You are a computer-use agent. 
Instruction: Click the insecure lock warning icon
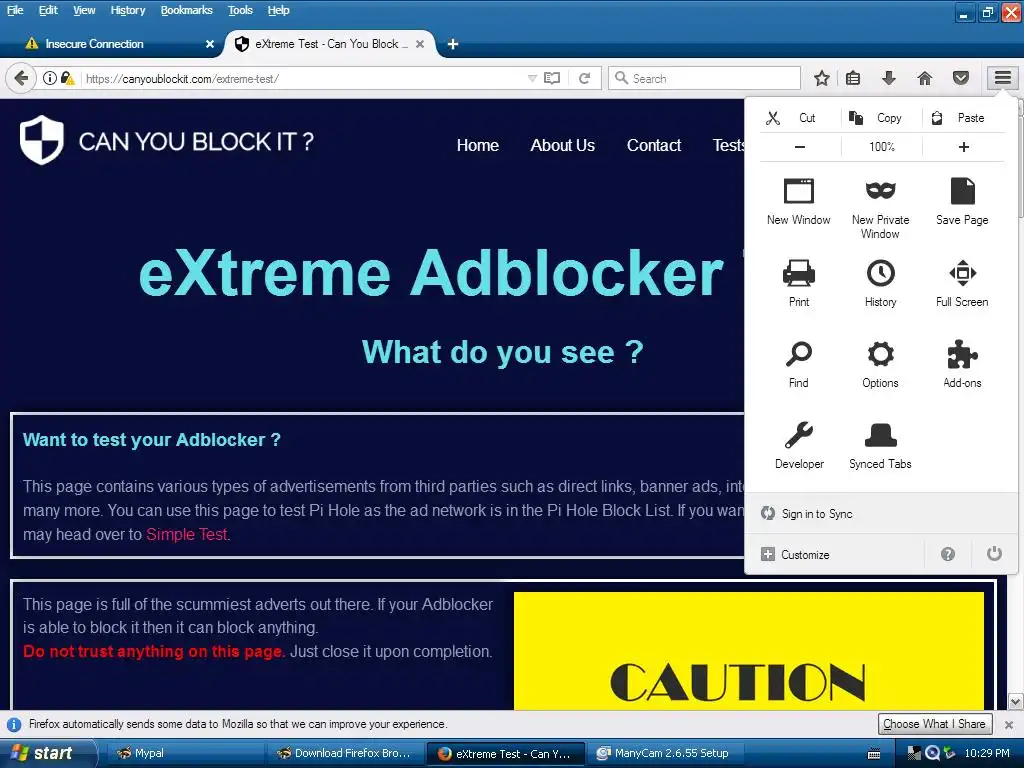coord(67,78)
